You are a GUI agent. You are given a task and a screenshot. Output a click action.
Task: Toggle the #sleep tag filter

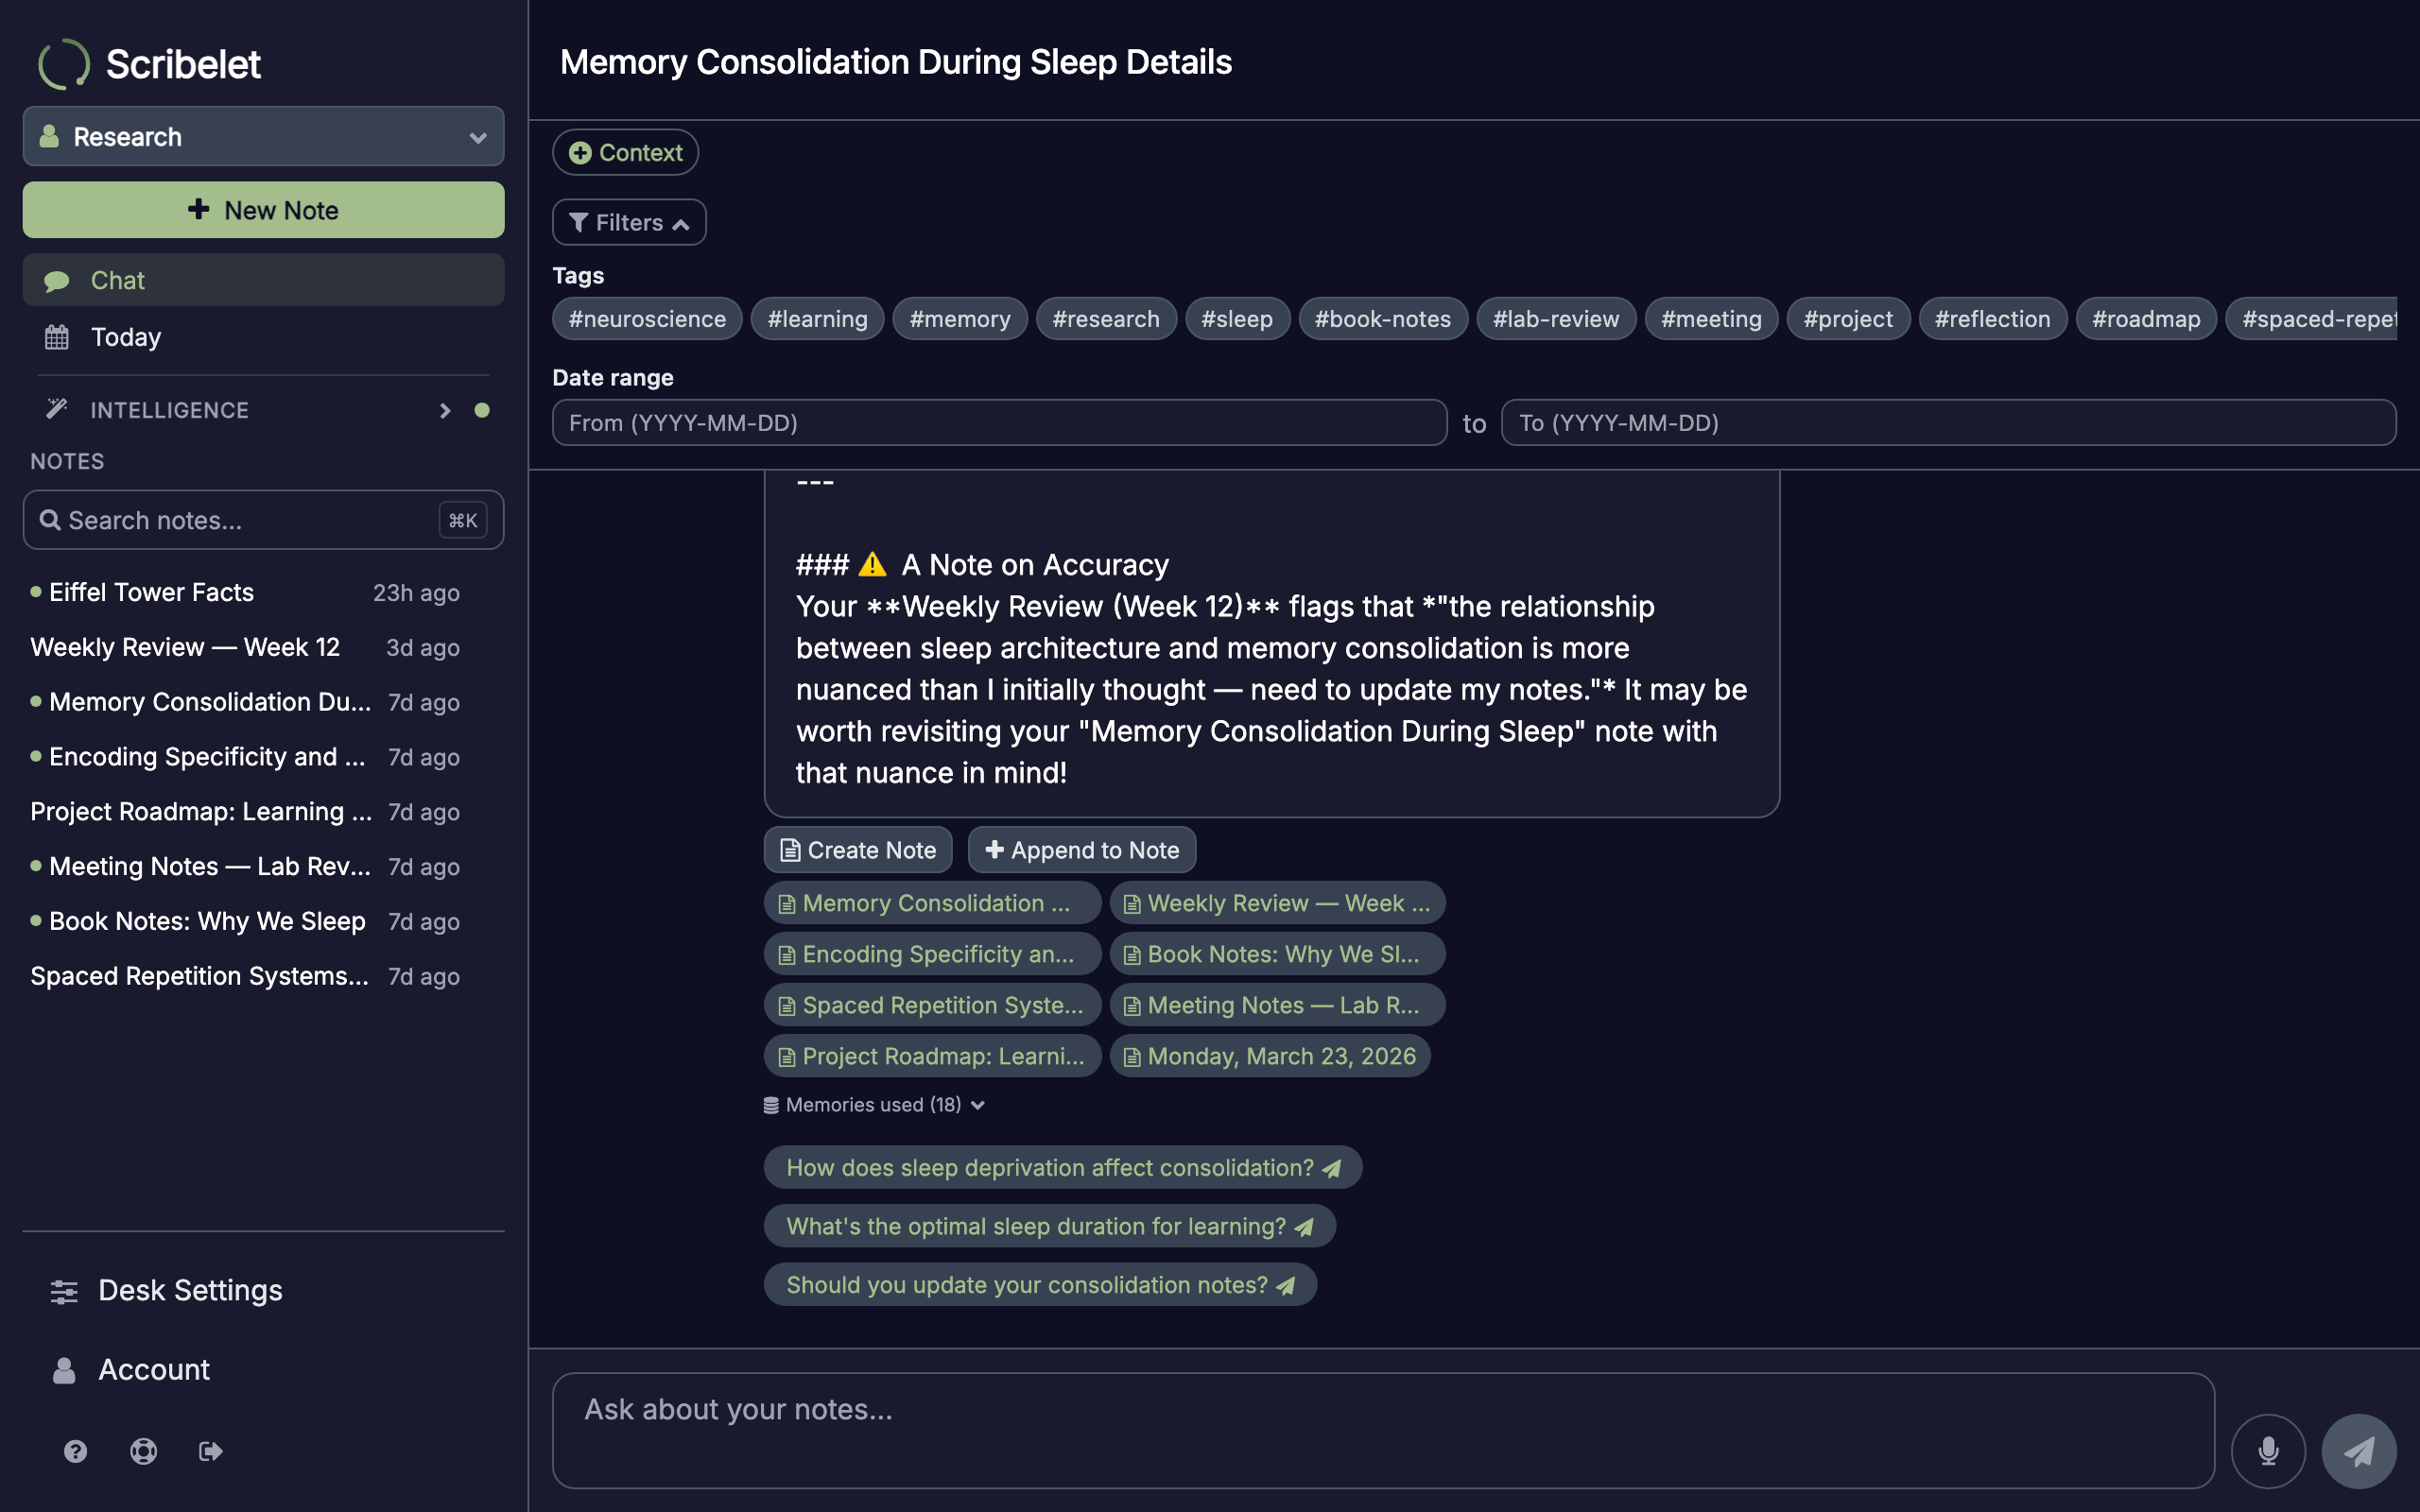pyautogui.click(x=1237, y=319)
